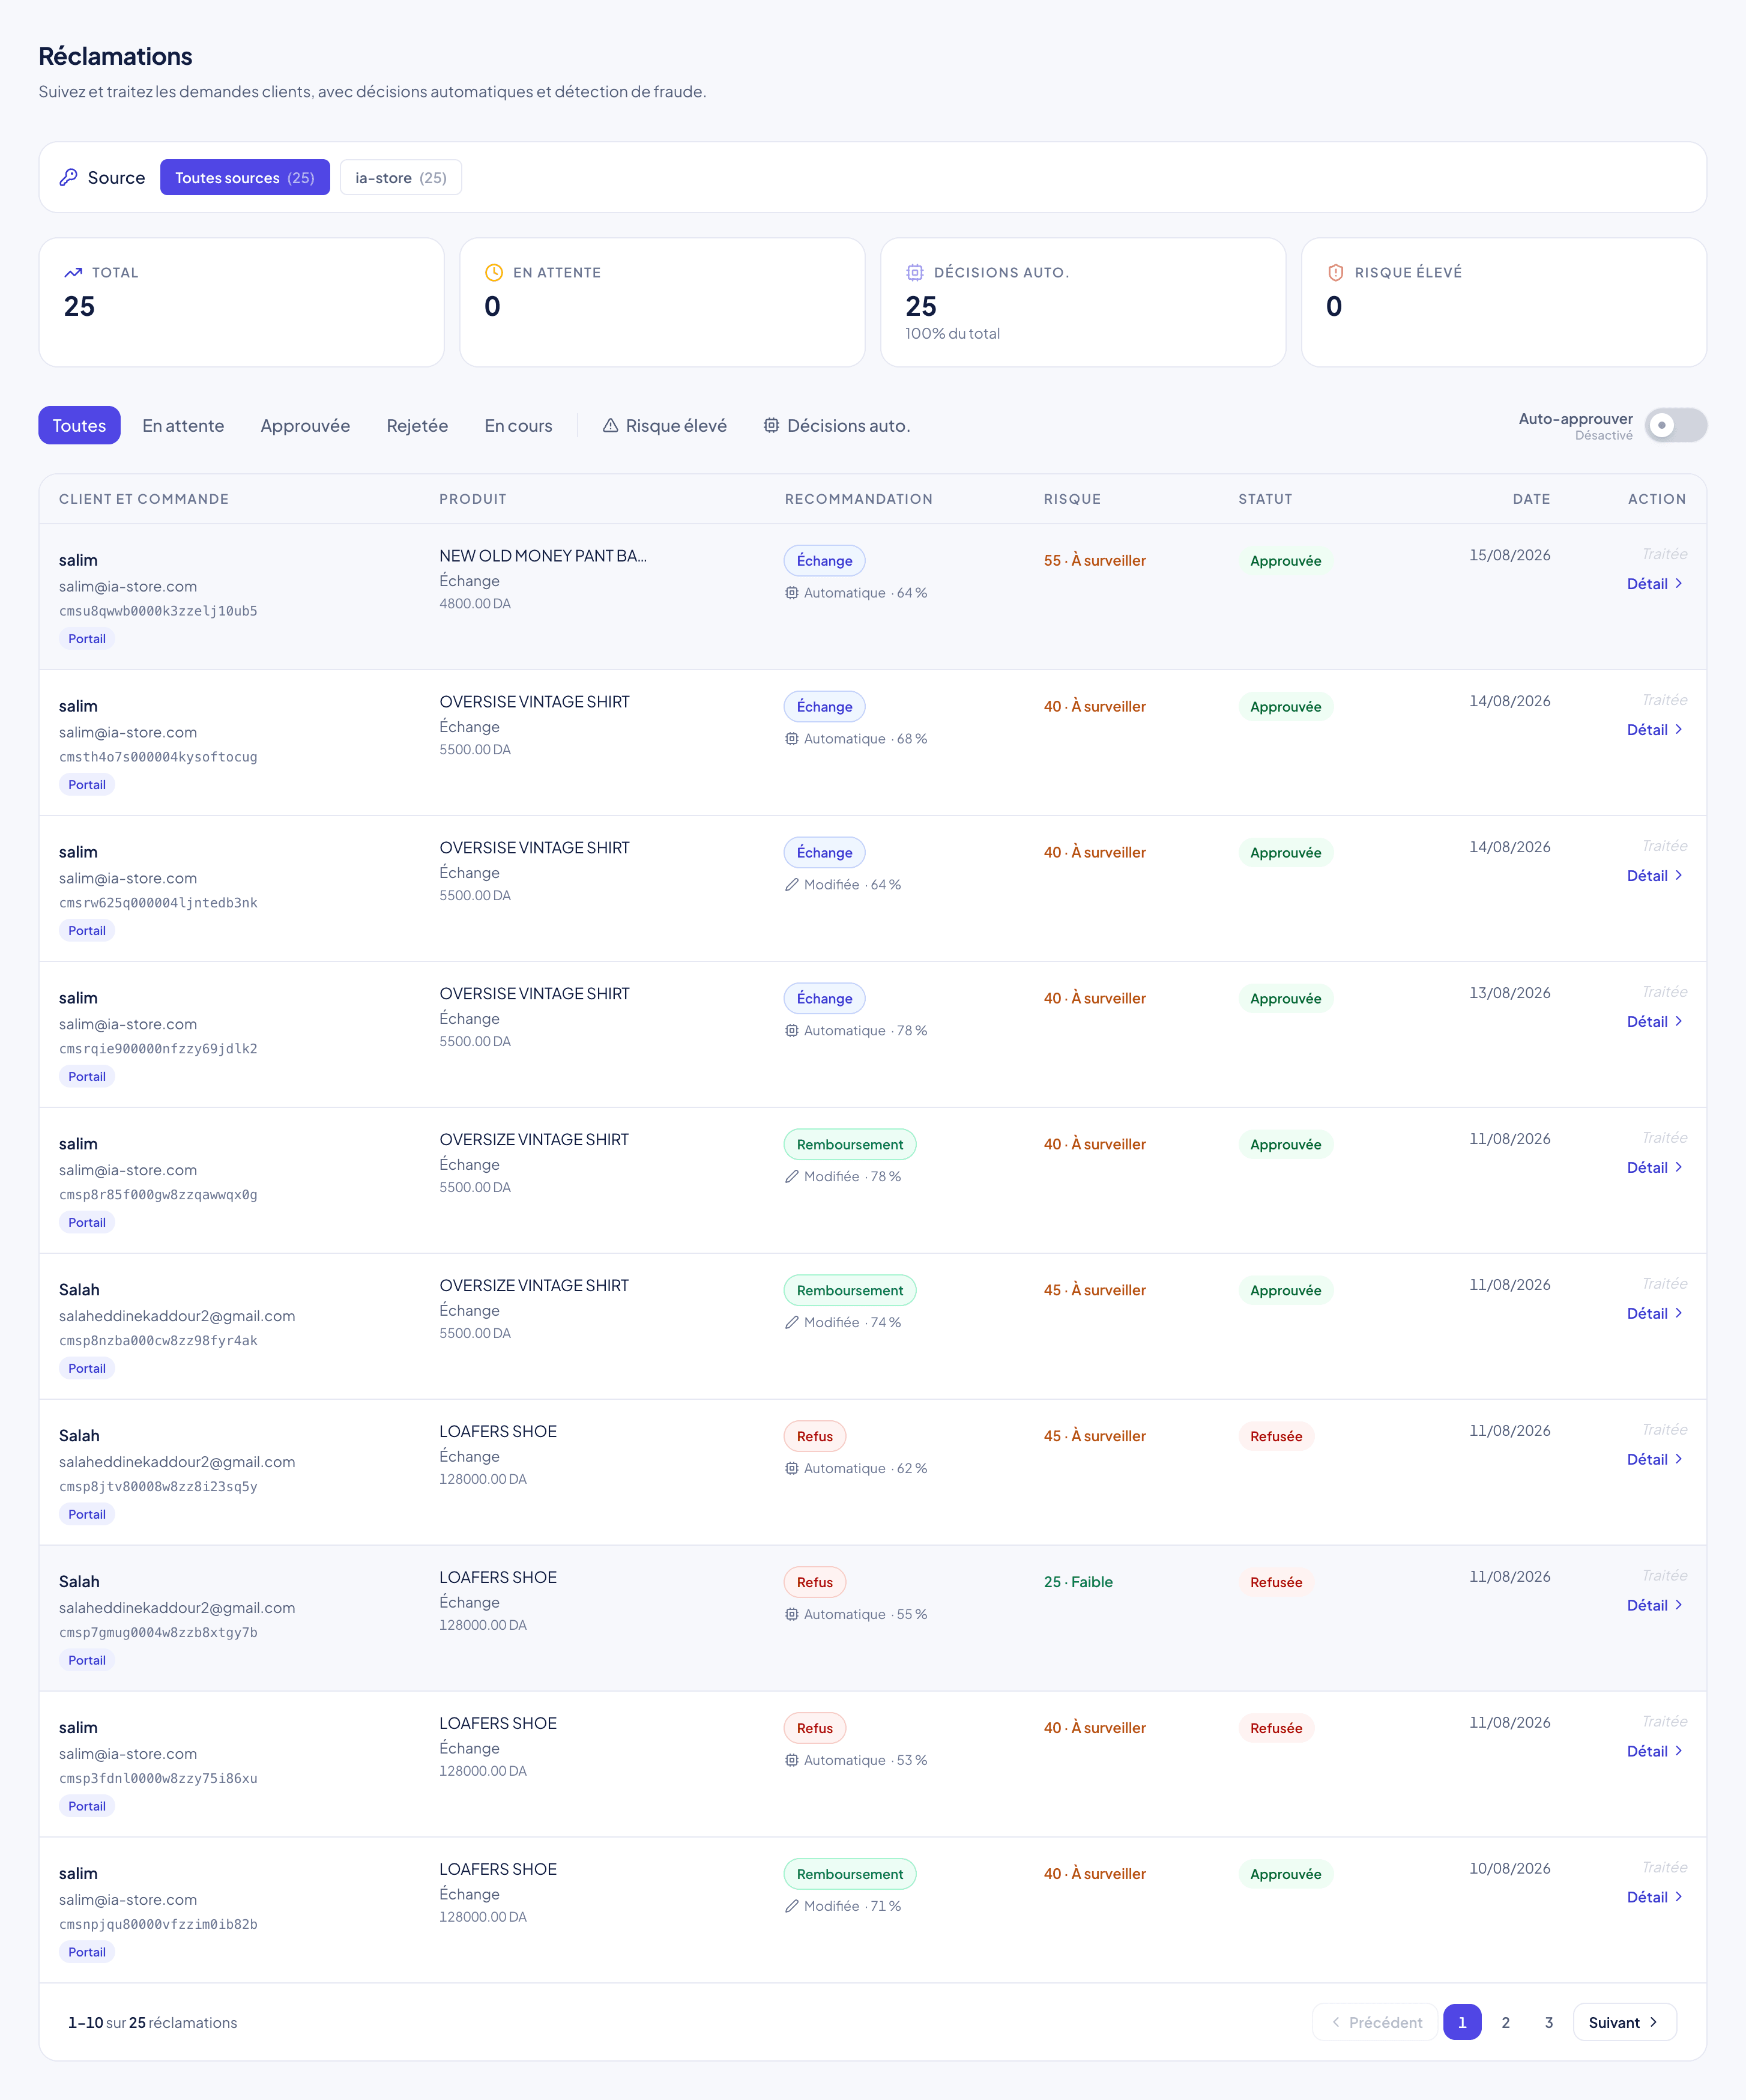Click the RECOMMANDATION column header
Screen dimensions: 1746x2100
point(858,499)
